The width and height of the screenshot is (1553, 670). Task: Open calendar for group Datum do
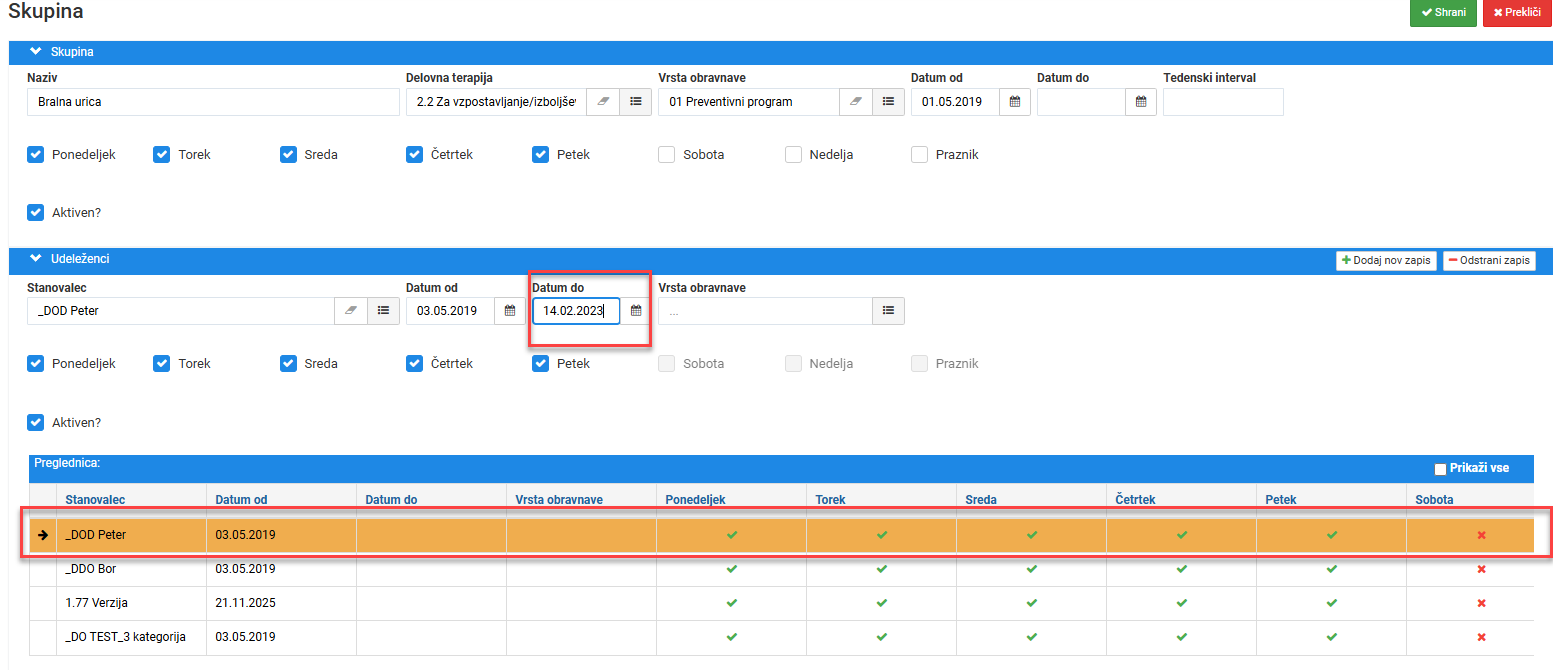[x=1141, y=102]
